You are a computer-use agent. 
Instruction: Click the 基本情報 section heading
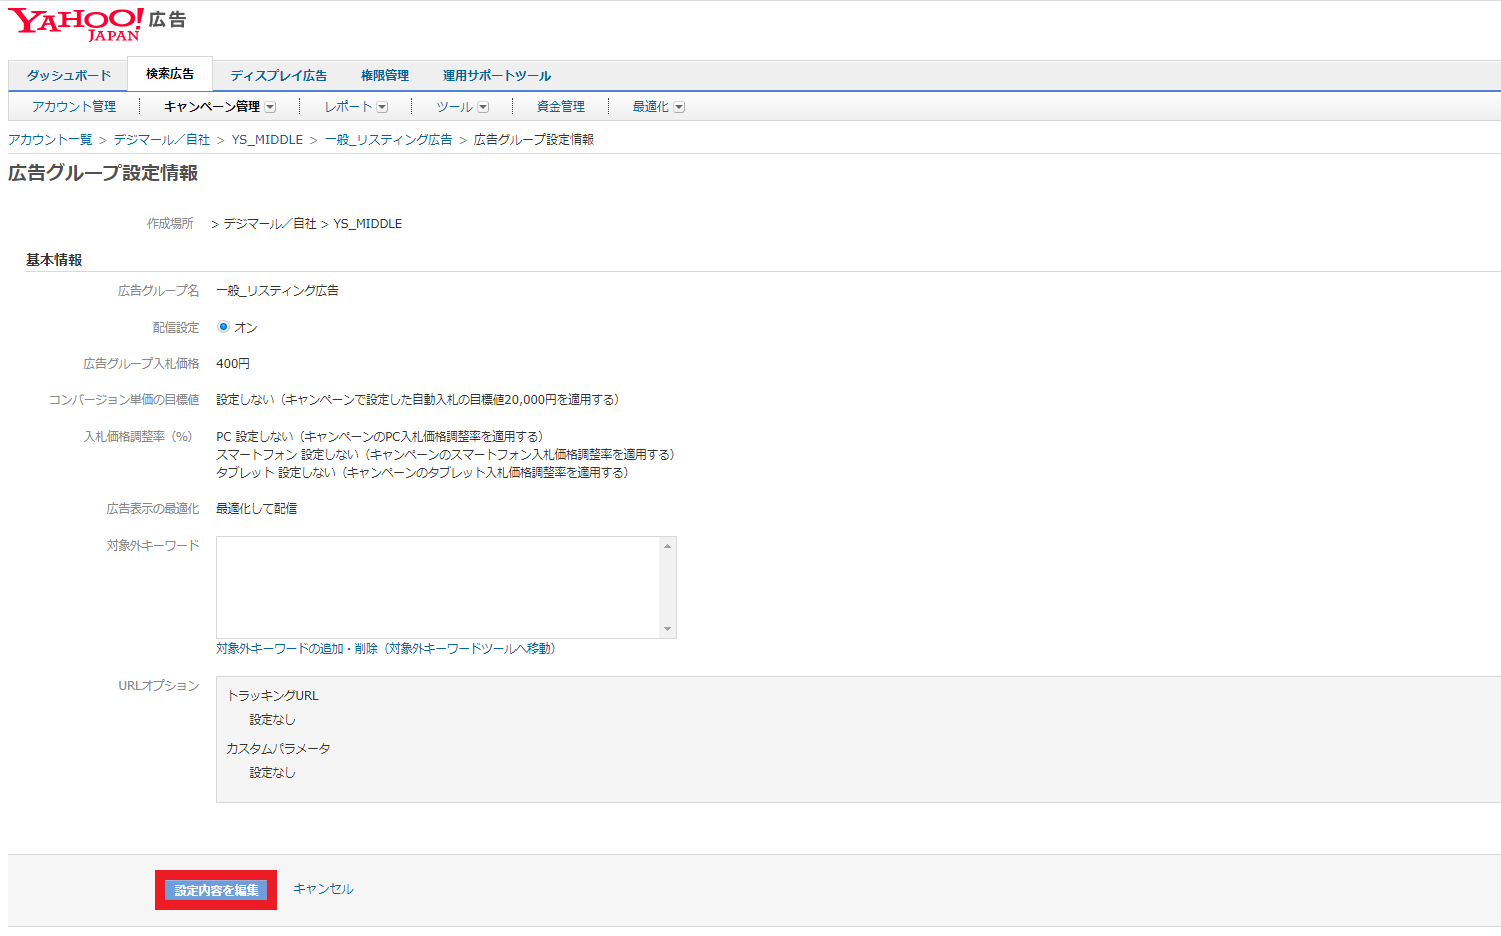54,260
